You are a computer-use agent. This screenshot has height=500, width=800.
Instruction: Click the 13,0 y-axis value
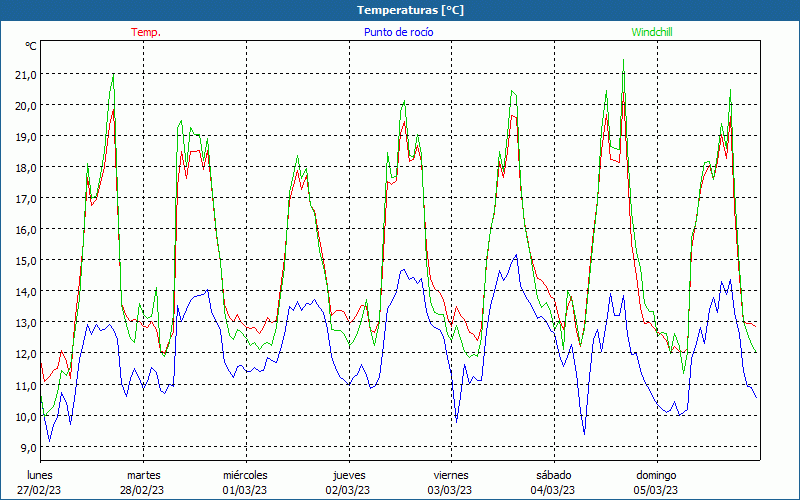pos(26,323)
